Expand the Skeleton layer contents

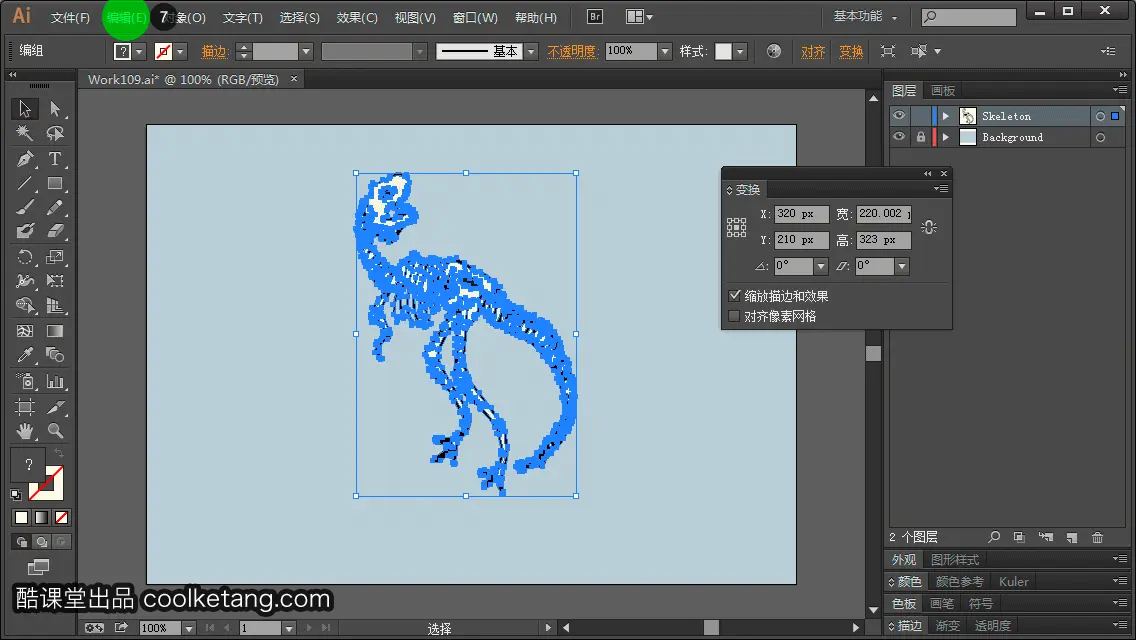945,116
